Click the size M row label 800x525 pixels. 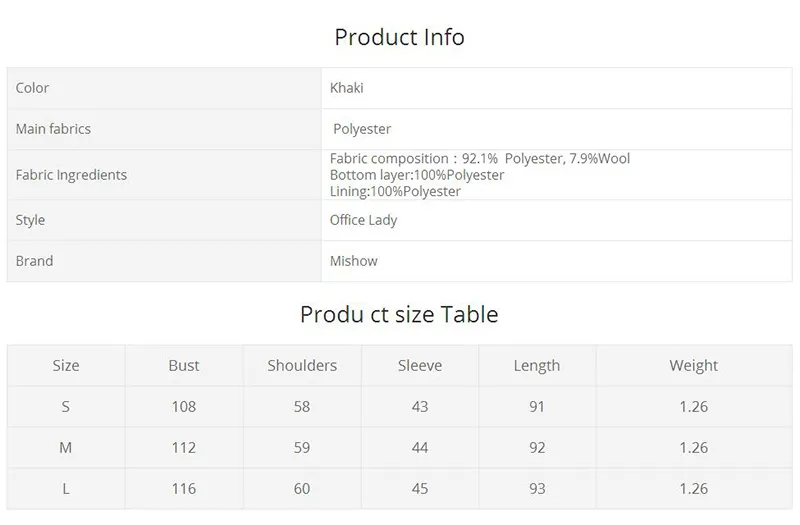pos(66,448)
